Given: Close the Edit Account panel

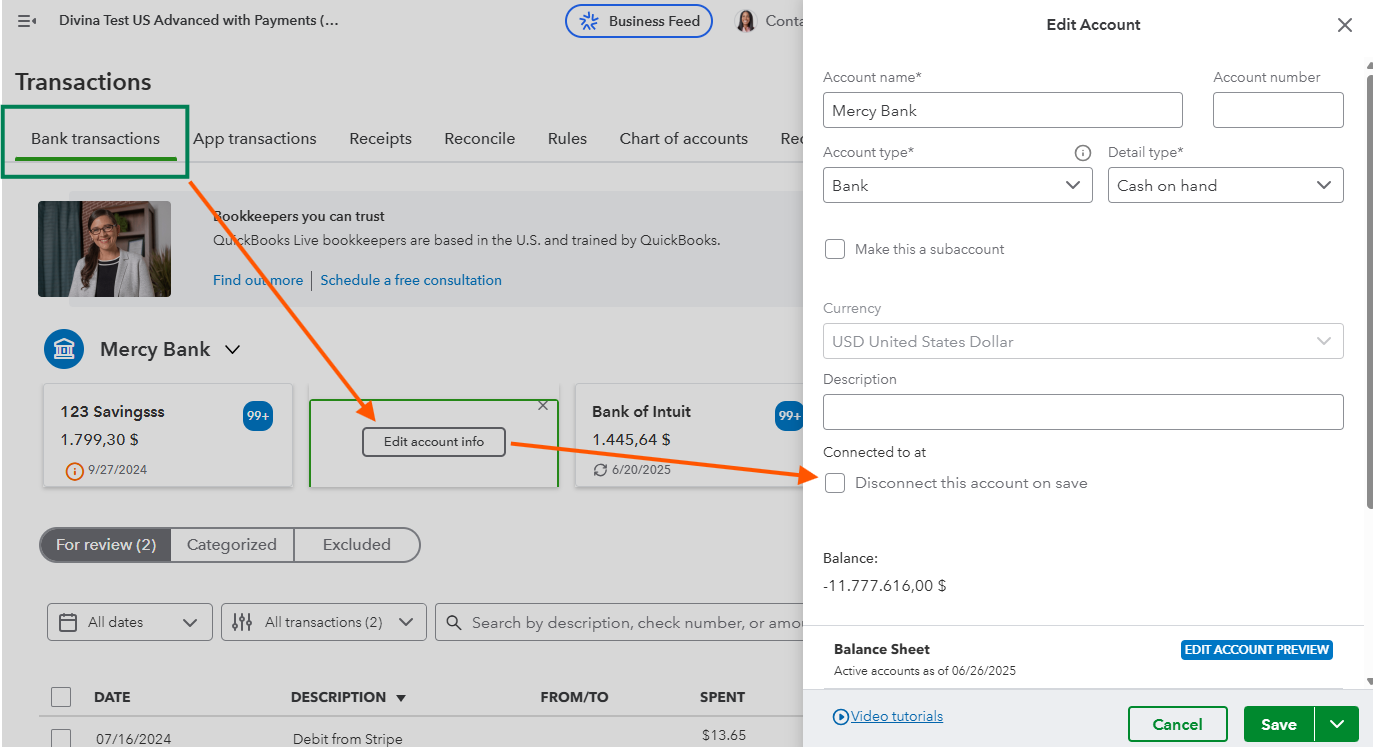Looking at the screenshot, I should [1345, 25].
